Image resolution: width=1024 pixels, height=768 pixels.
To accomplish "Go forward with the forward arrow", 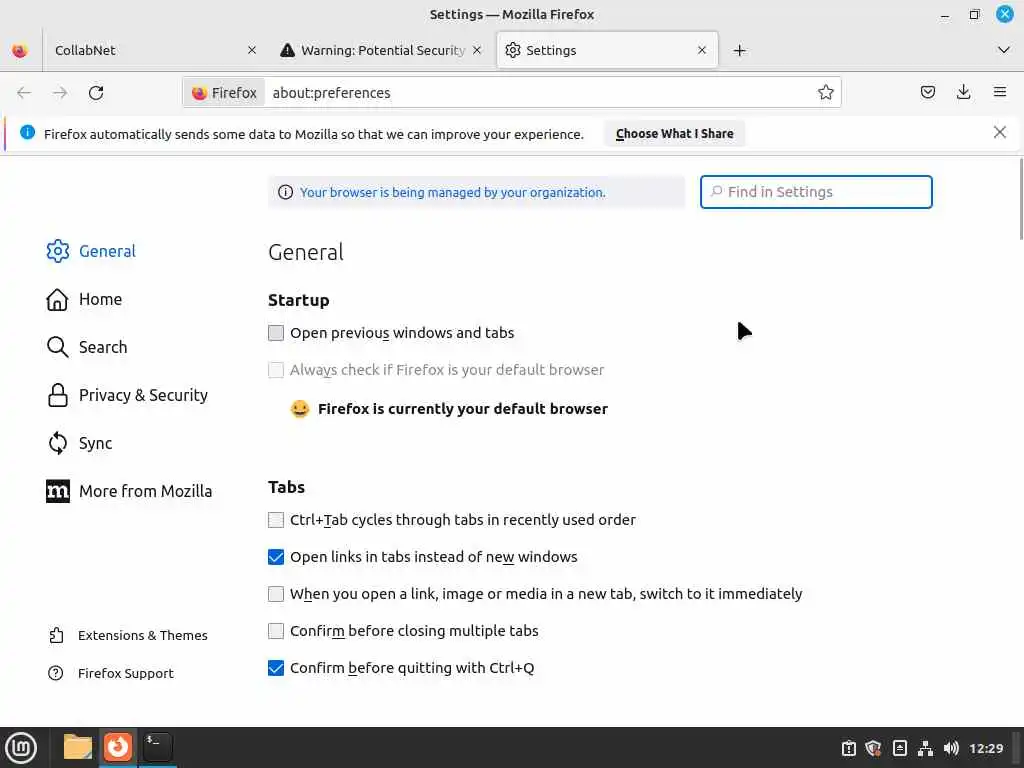I will [x=60, y=93].
